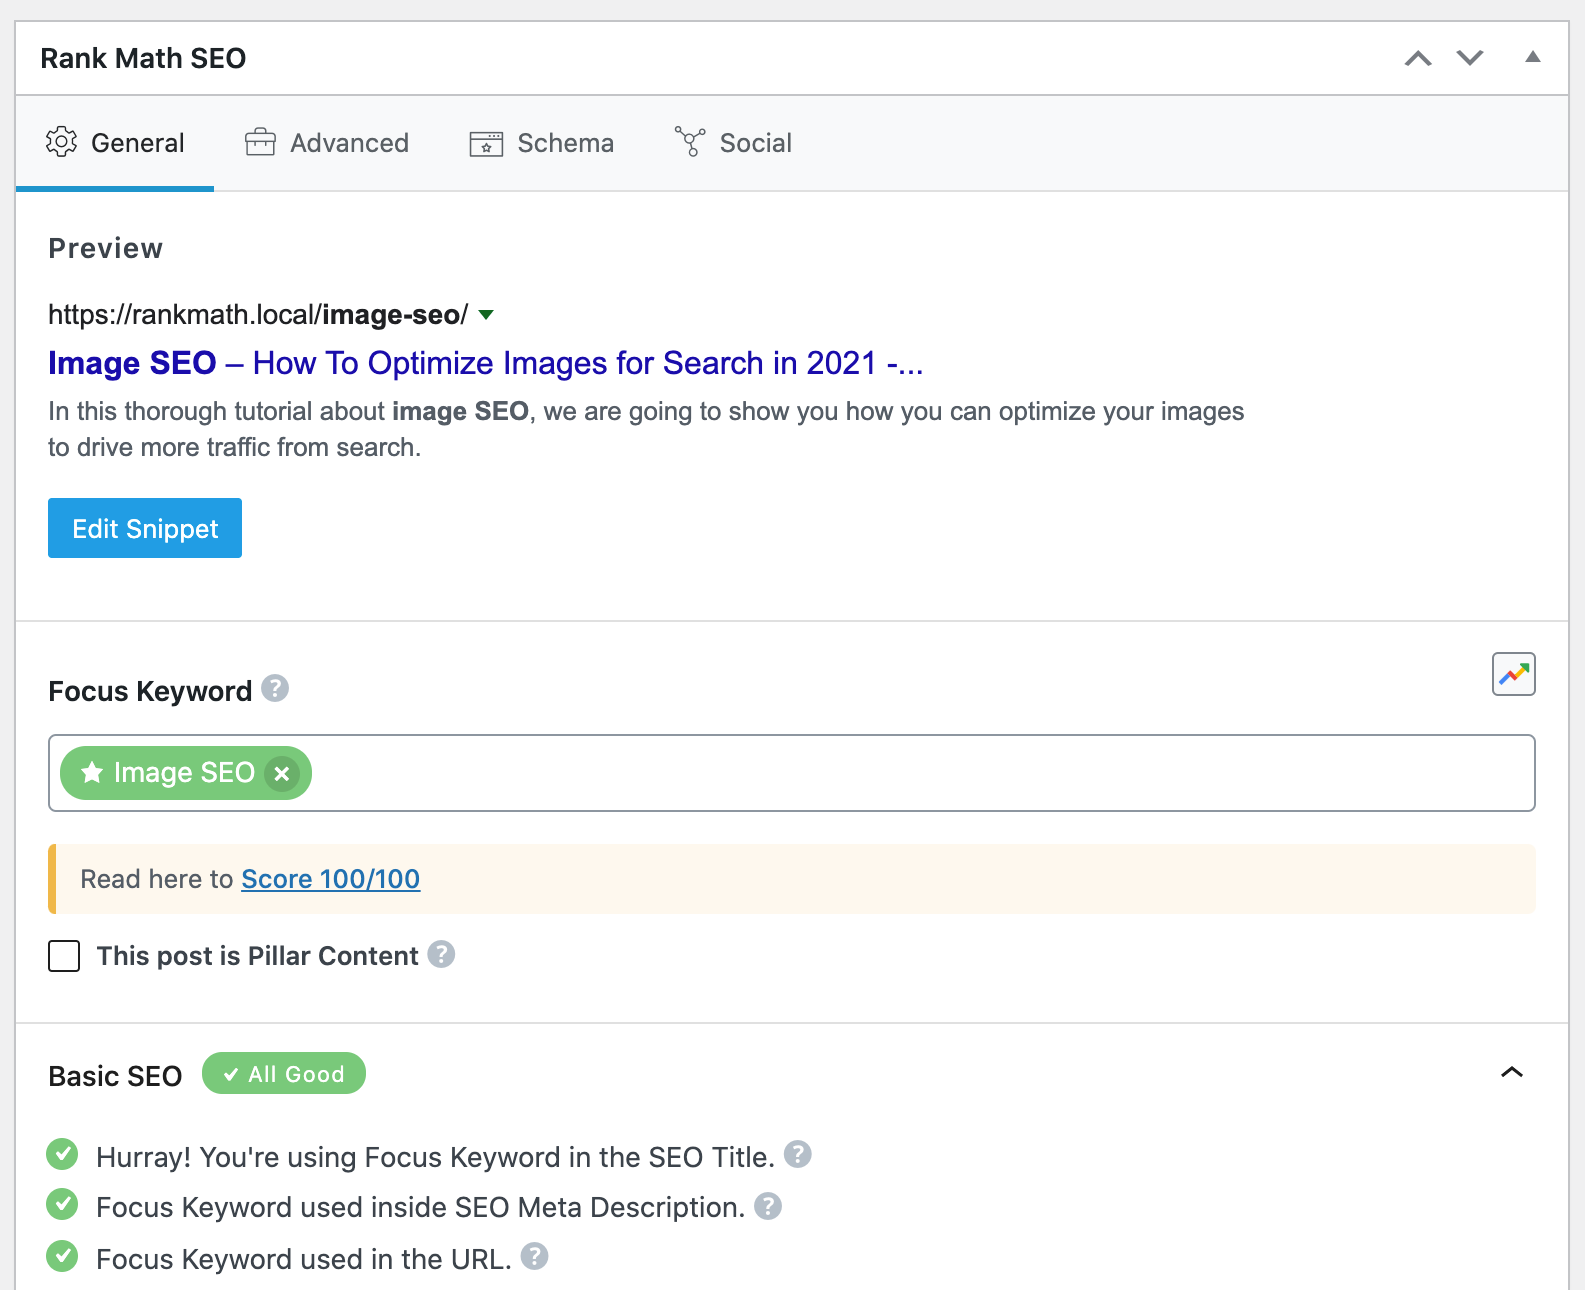
Task: Switch to the Advanced tab
Action: [x=327, y=143]
